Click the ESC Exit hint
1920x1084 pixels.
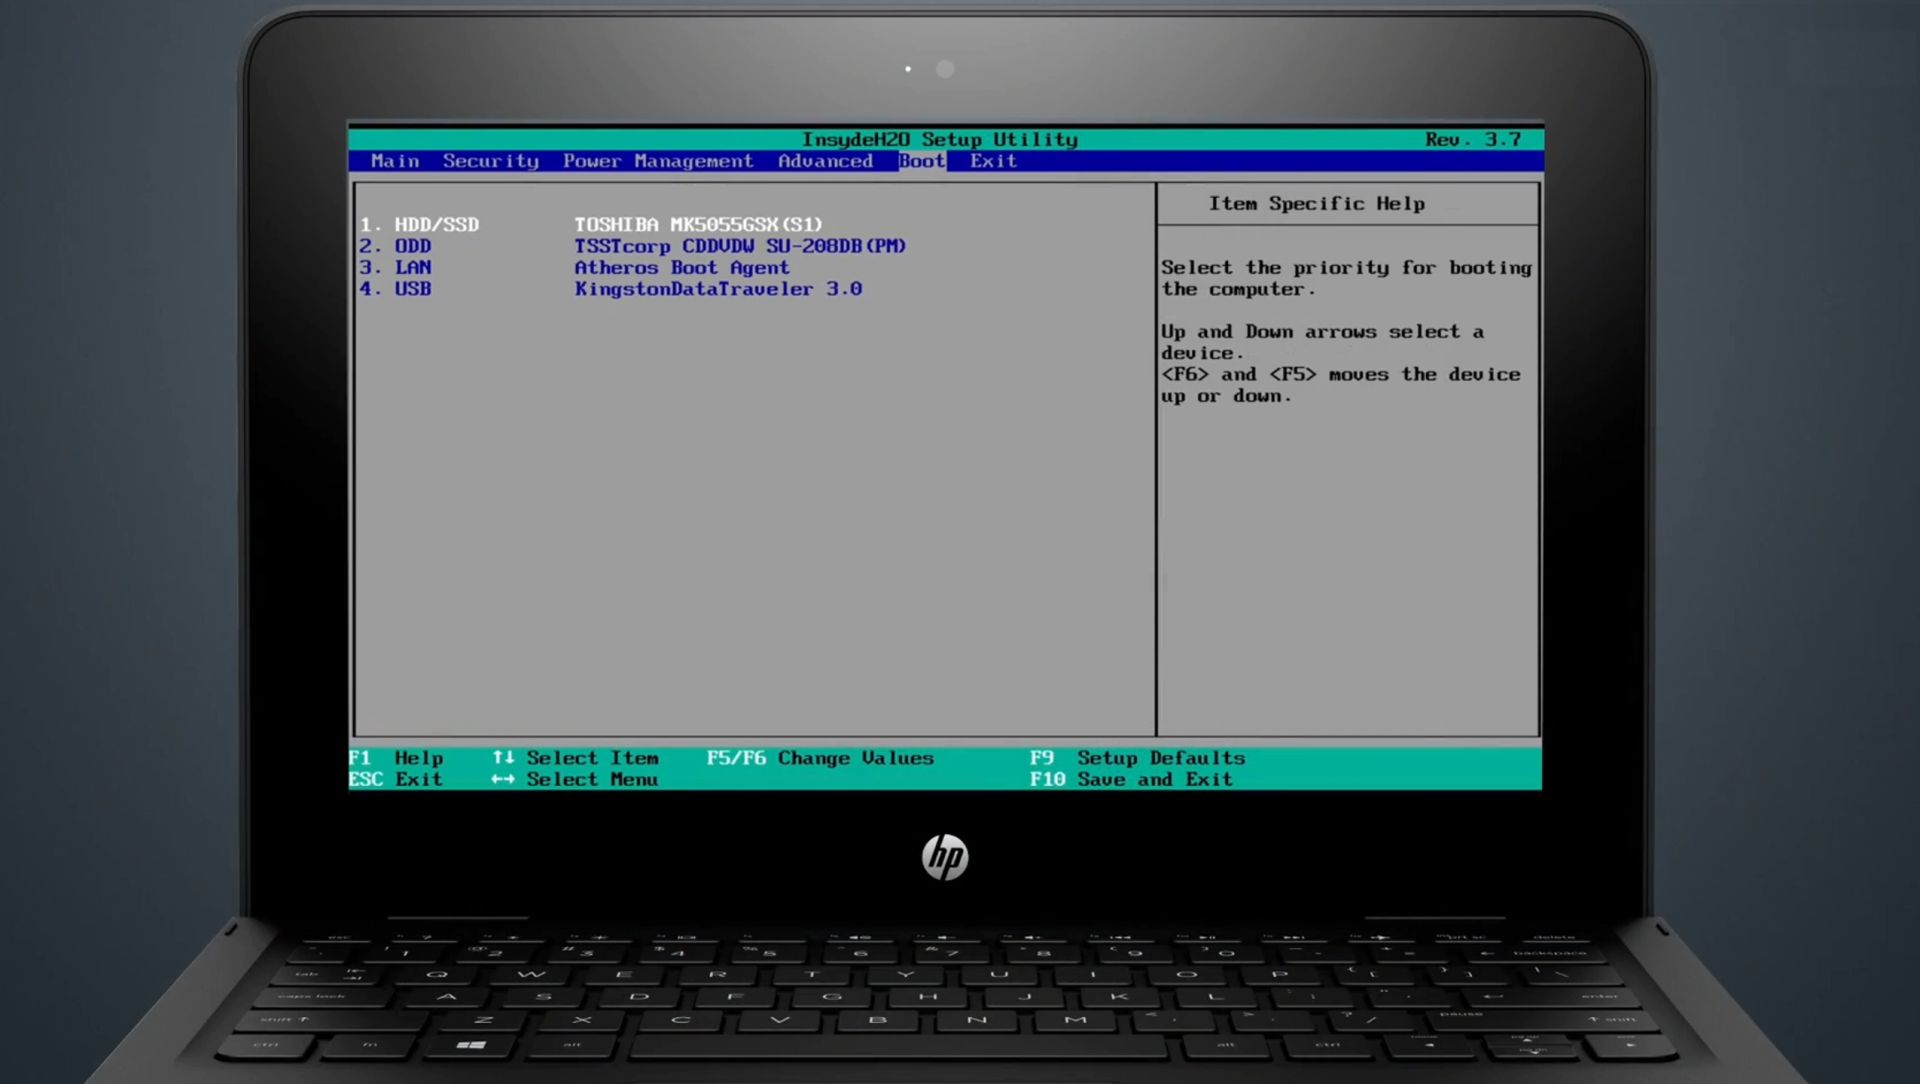tap(400, 779)
